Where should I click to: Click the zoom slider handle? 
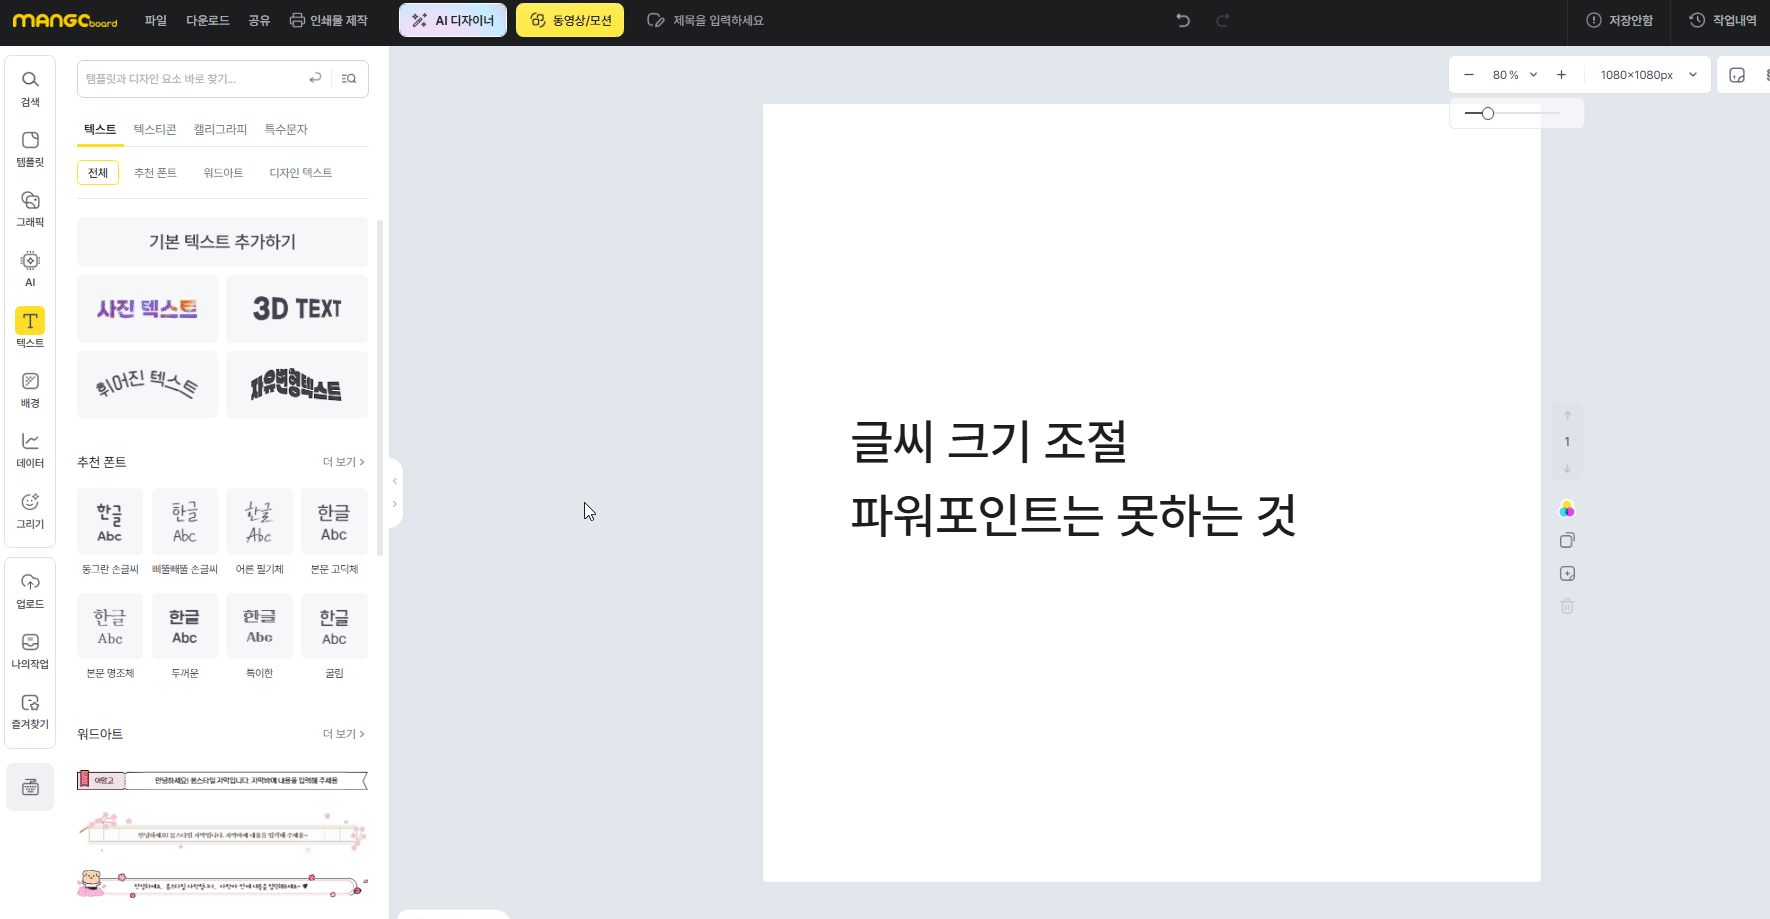point(1488,113)
